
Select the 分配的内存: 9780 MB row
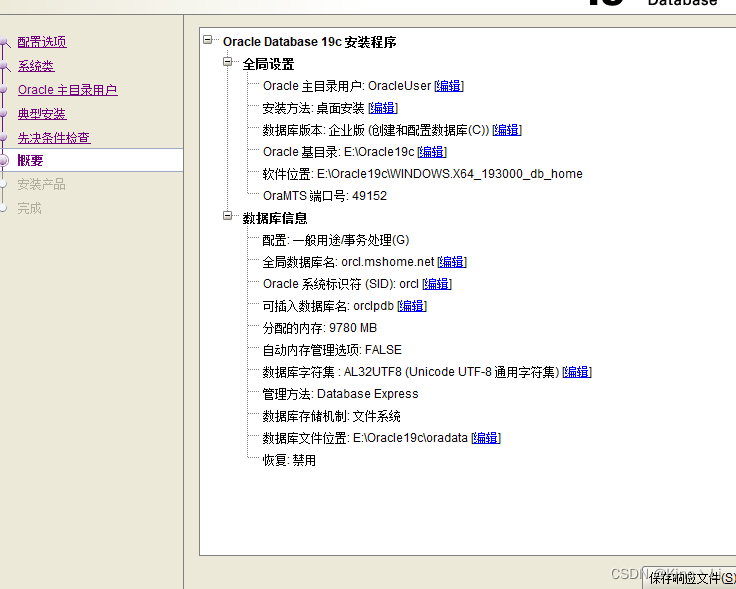point(320,328)
